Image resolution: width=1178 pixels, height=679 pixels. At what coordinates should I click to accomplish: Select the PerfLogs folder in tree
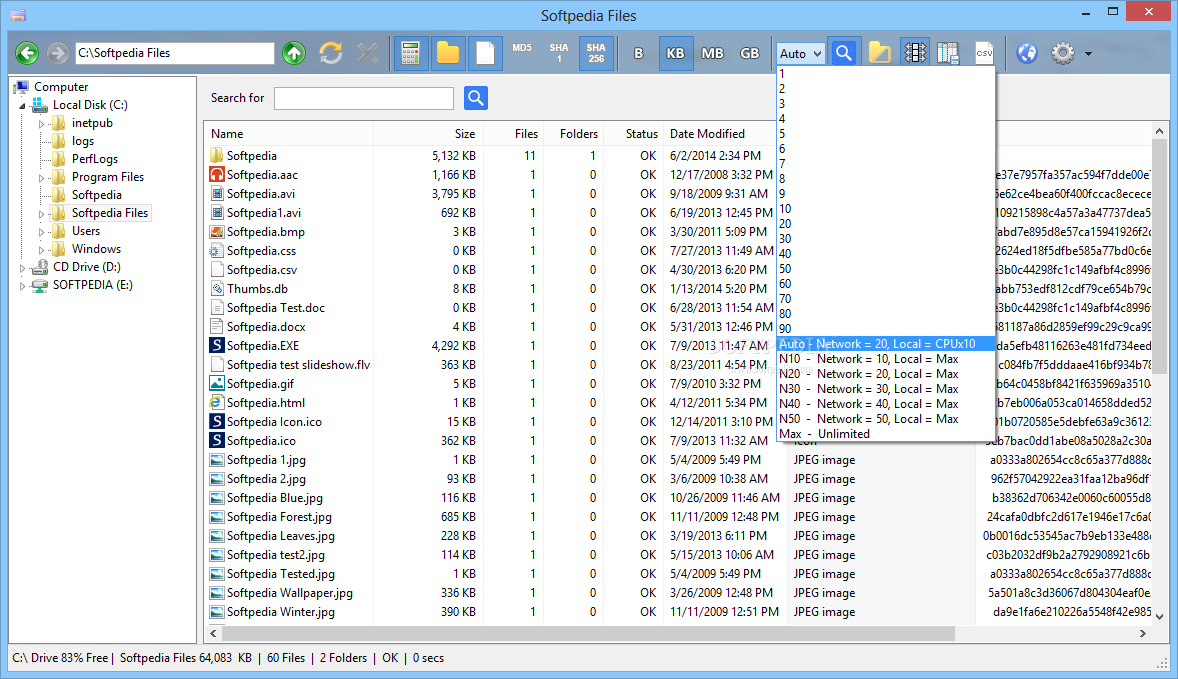pos(95,159)
